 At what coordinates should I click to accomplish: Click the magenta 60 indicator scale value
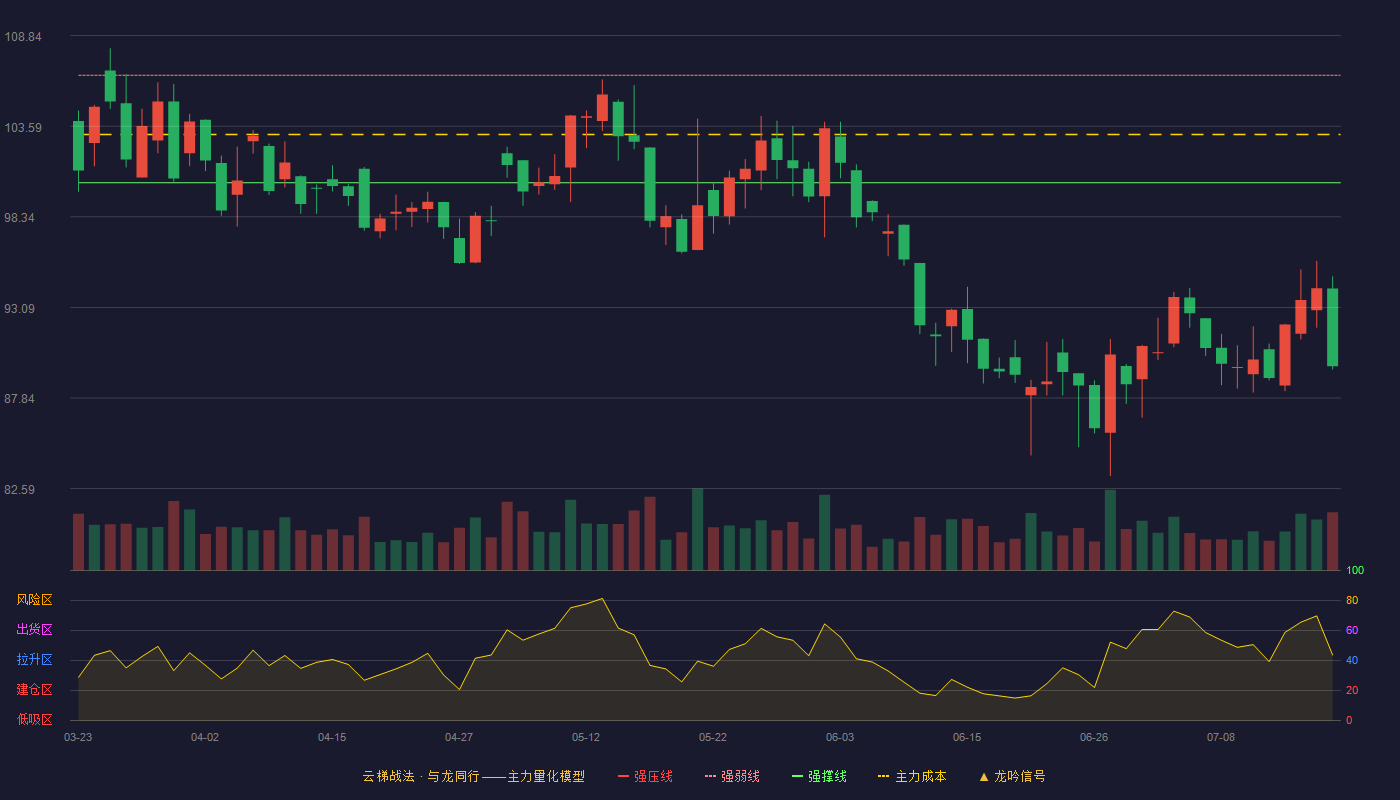[x=1352, y=630]
